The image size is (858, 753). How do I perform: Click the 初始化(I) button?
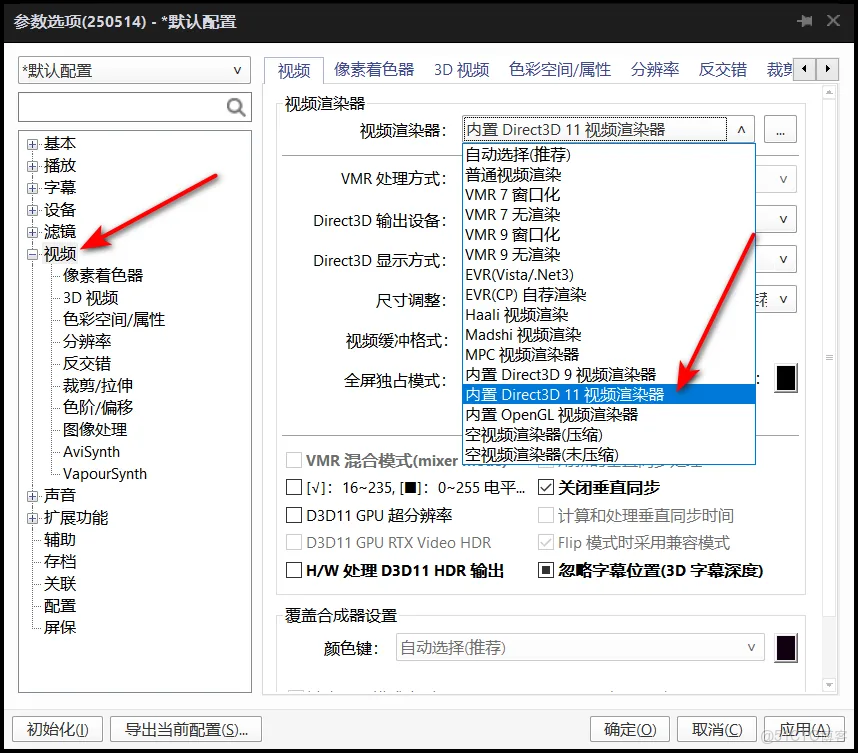pos(56,729)
